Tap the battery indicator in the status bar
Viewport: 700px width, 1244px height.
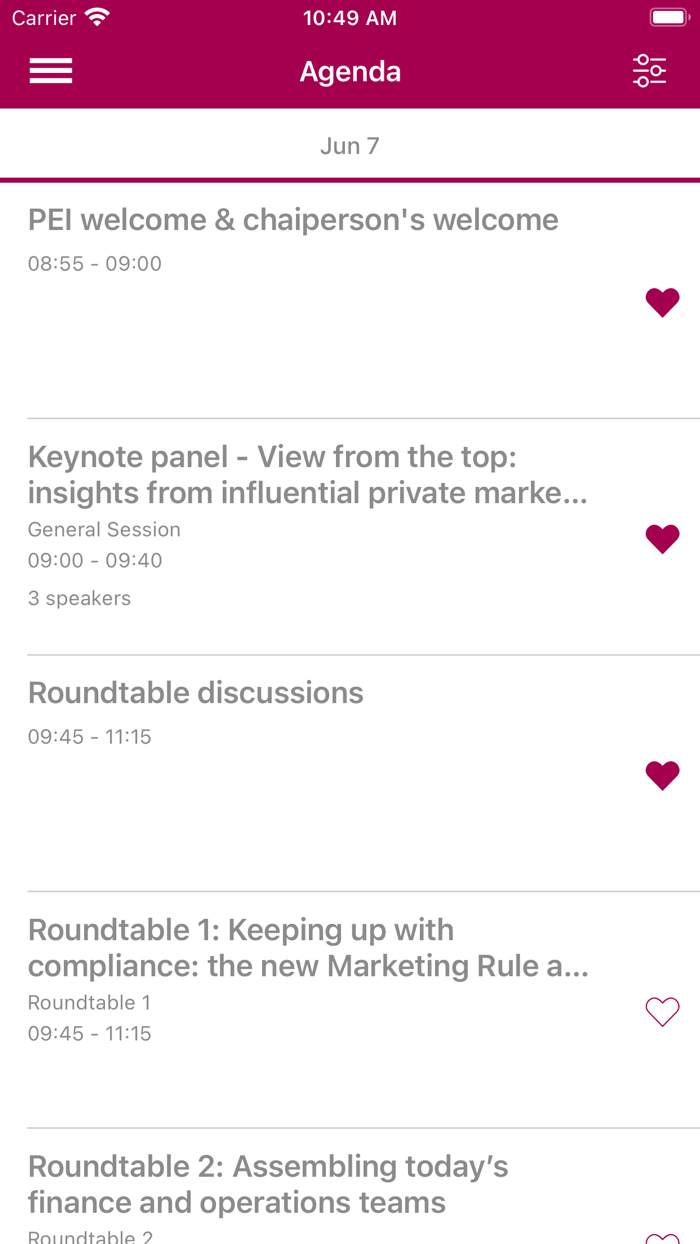point(668,16)
